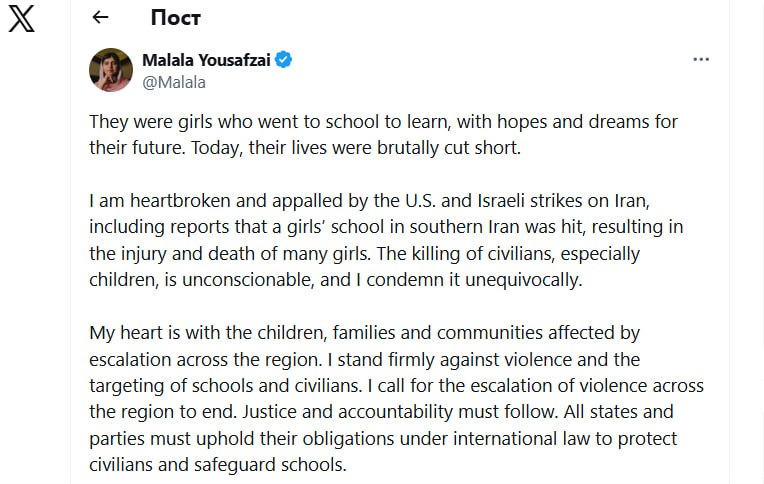The image size is (764, 484).
Task: Click the "Пост" page heading
Action: coord(176,18)
